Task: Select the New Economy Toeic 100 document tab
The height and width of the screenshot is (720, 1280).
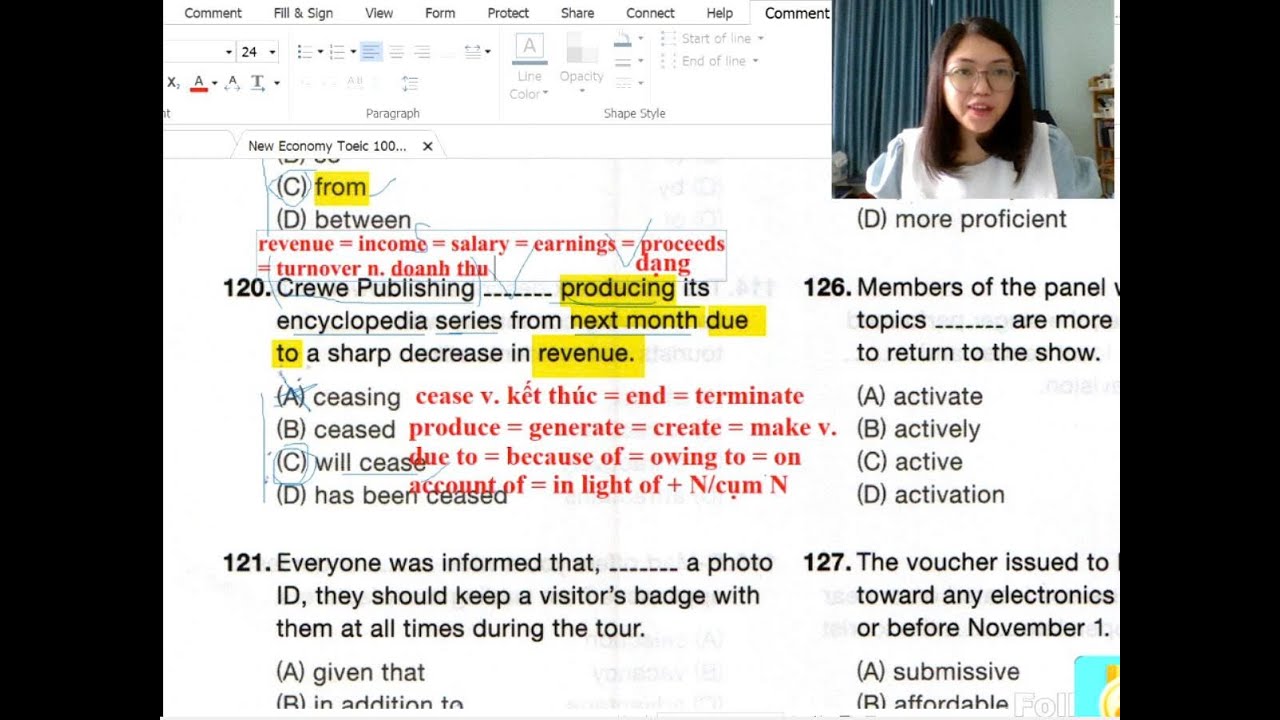Action: coord(337,146)
